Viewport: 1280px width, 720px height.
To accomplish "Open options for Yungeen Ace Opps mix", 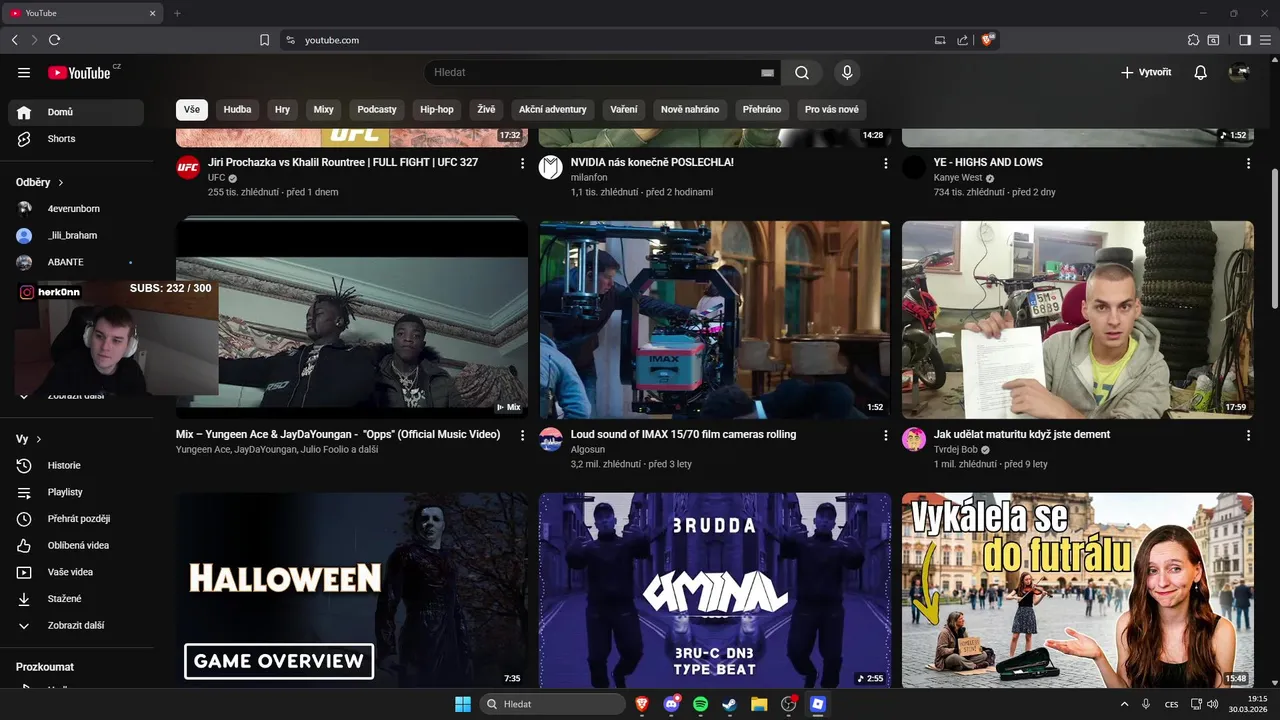I will pos(522,435).
